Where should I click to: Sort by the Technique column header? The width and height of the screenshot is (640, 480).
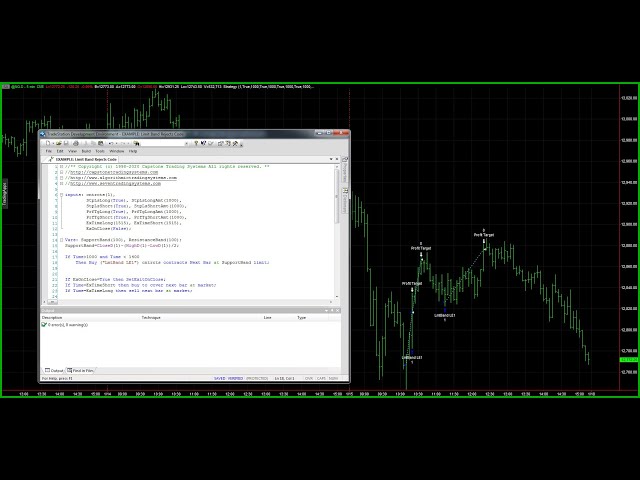tap(151, 318)
